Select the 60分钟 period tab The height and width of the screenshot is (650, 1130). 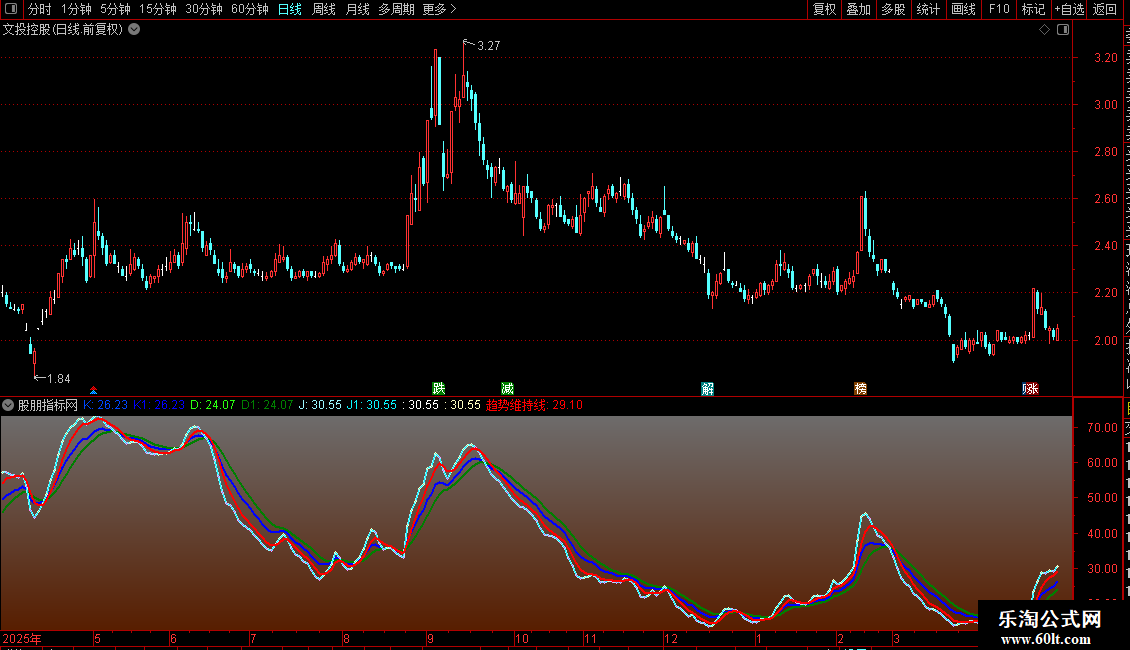point(250,9)
